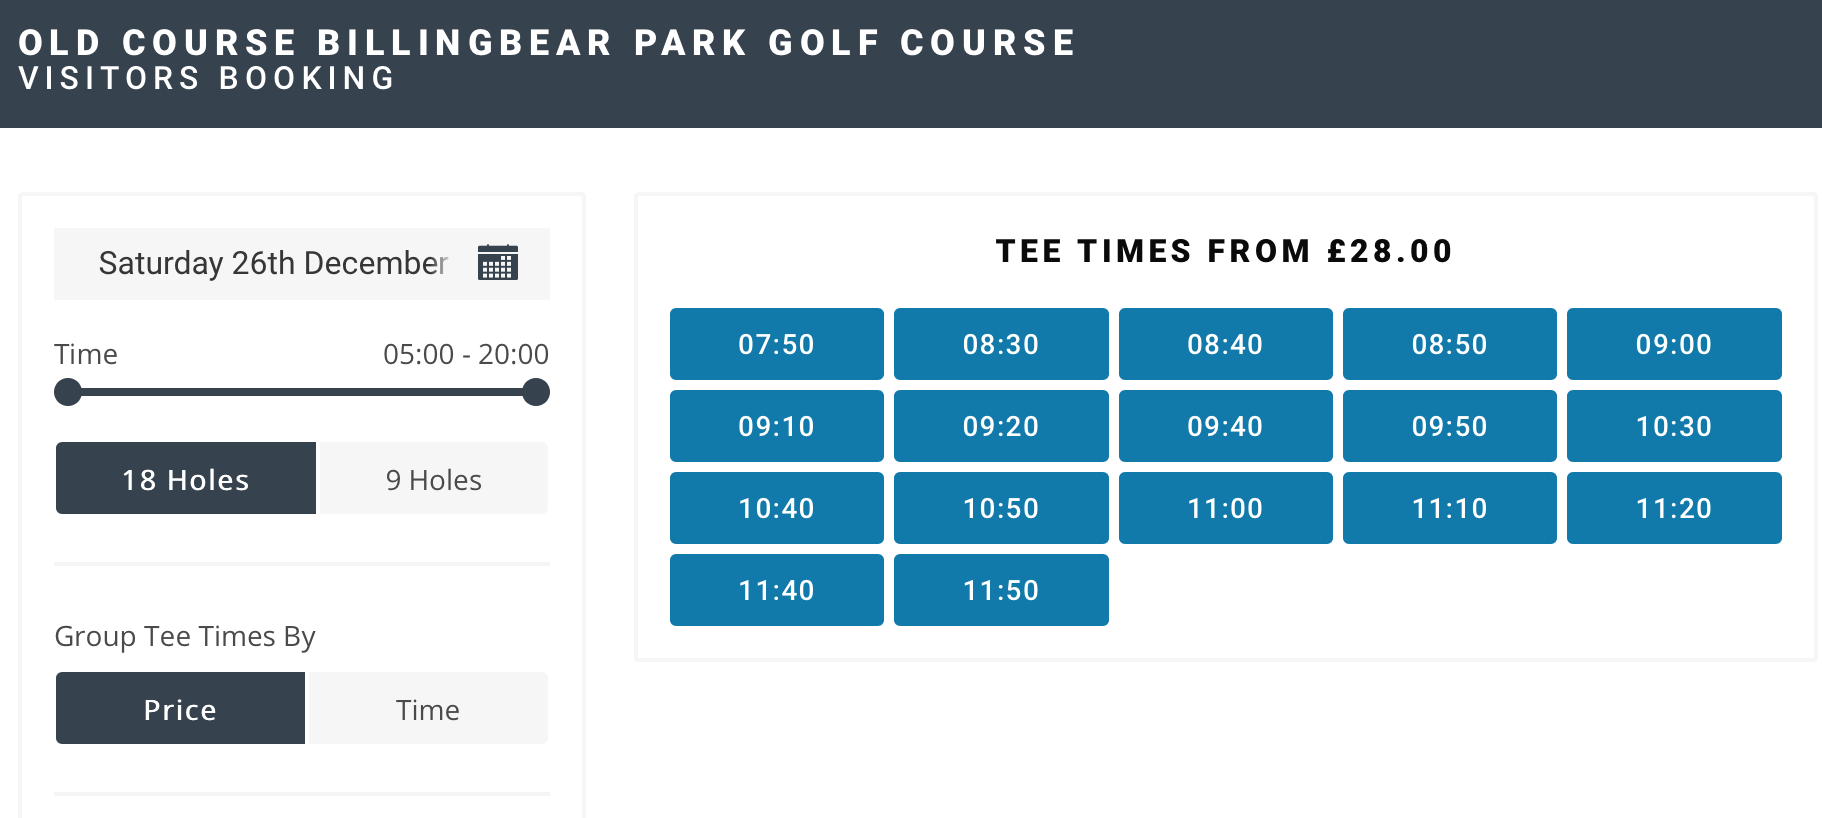Click the 09:10 tee time
This screenshot has height=818, width=1822.
pos(776,426)
